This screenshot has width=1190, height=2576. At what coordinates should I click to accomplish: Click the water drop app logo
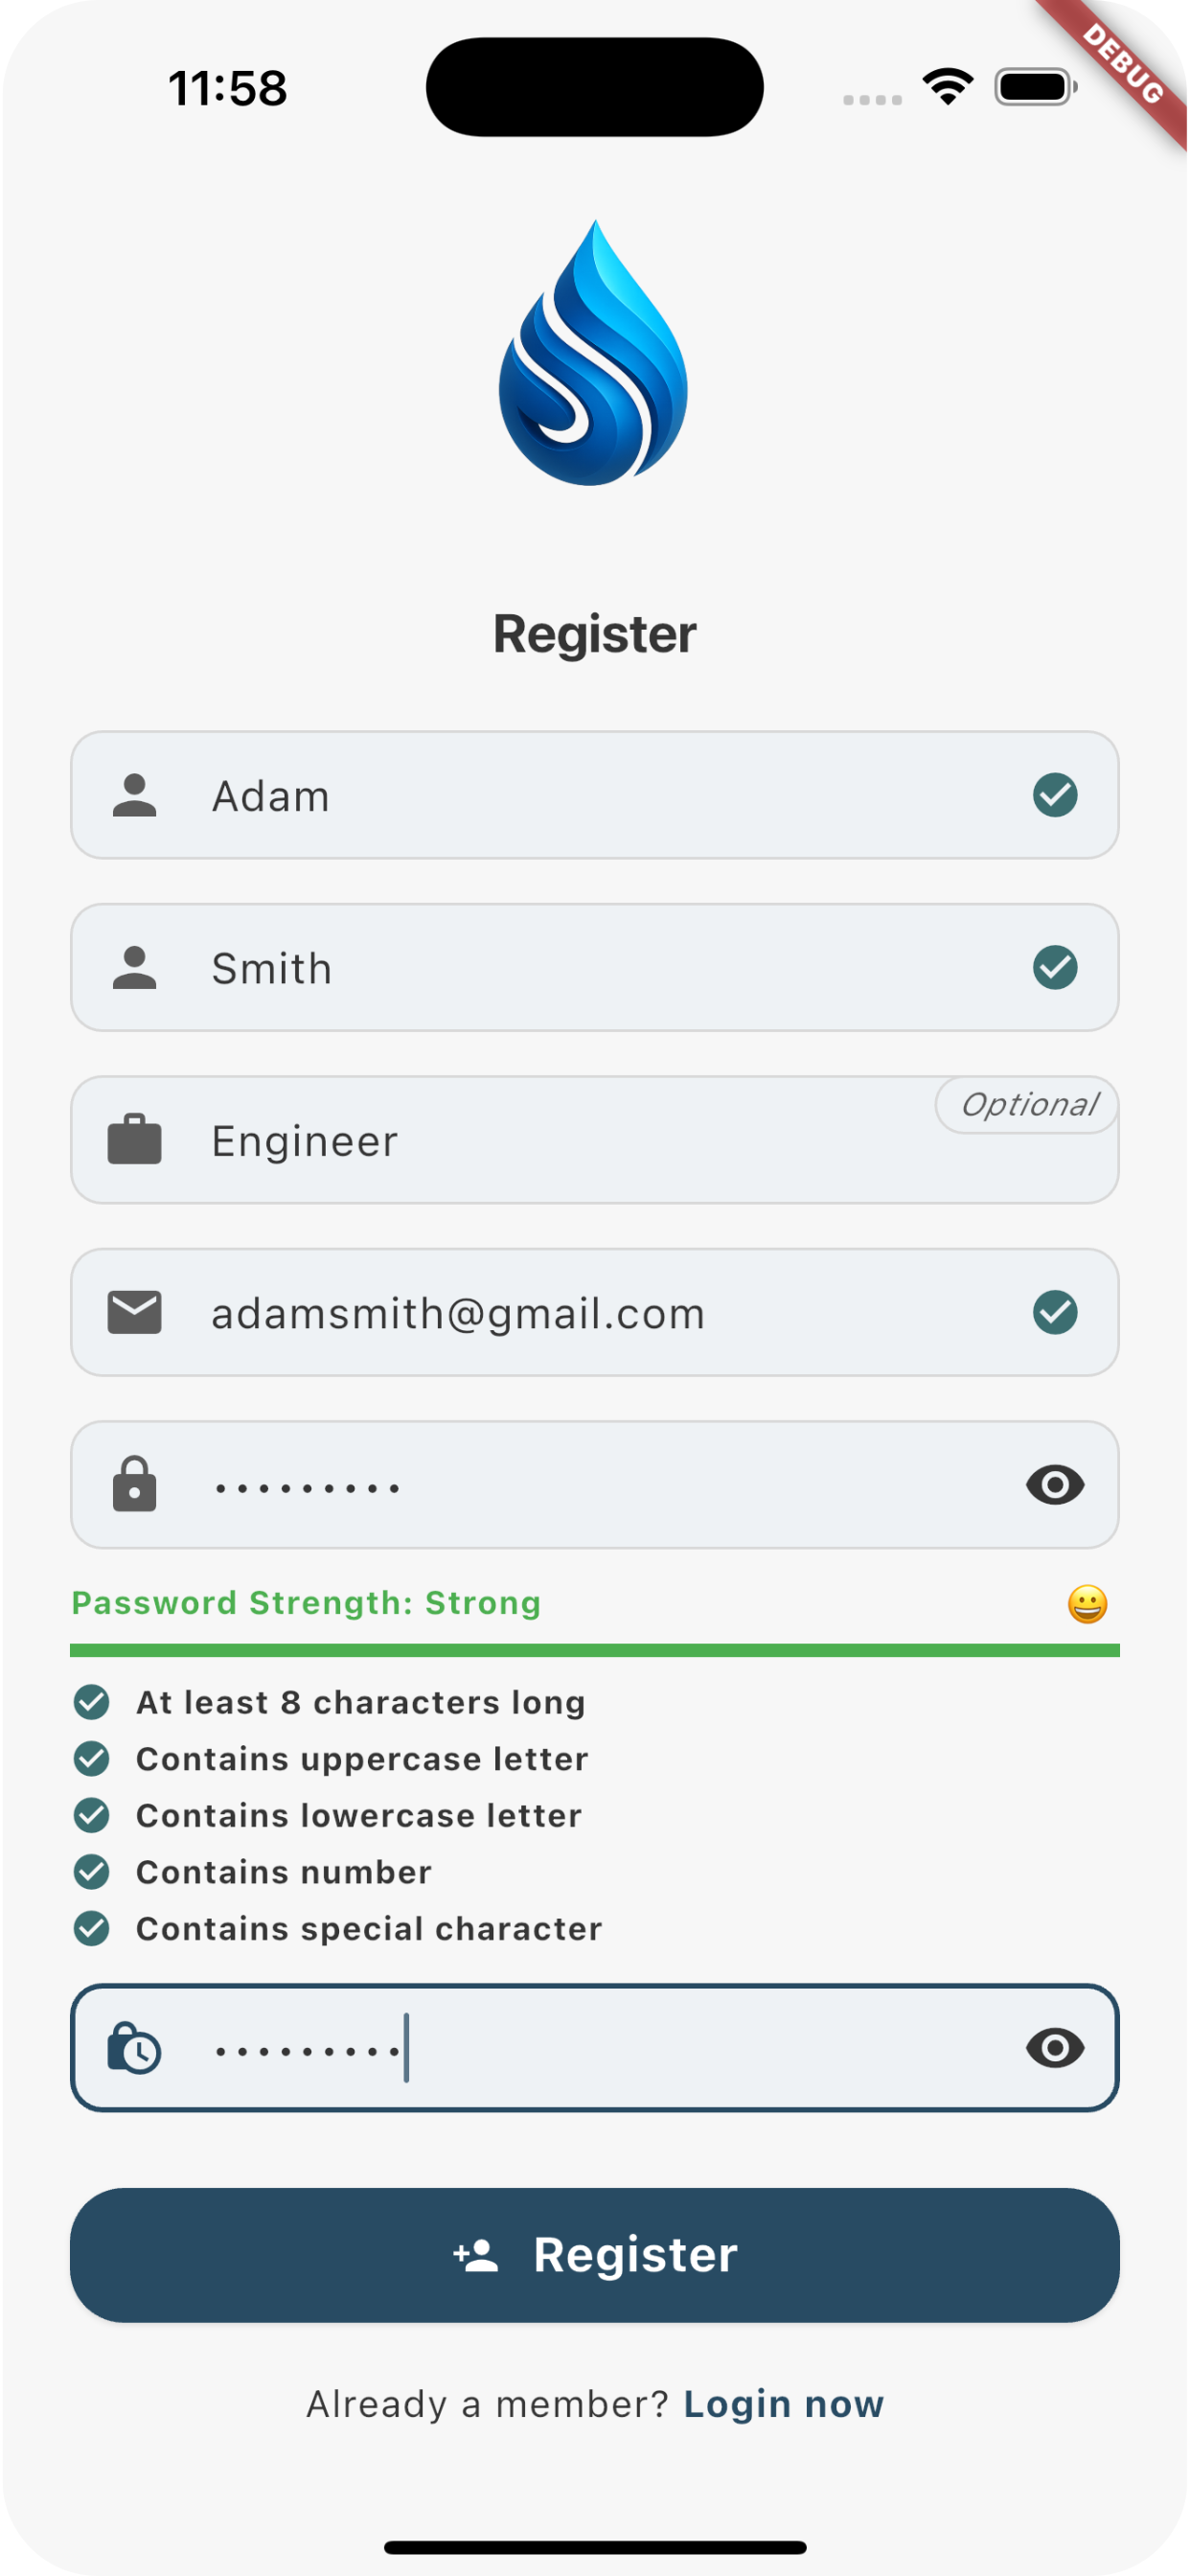pyautogui.click(x=594, y=353)
